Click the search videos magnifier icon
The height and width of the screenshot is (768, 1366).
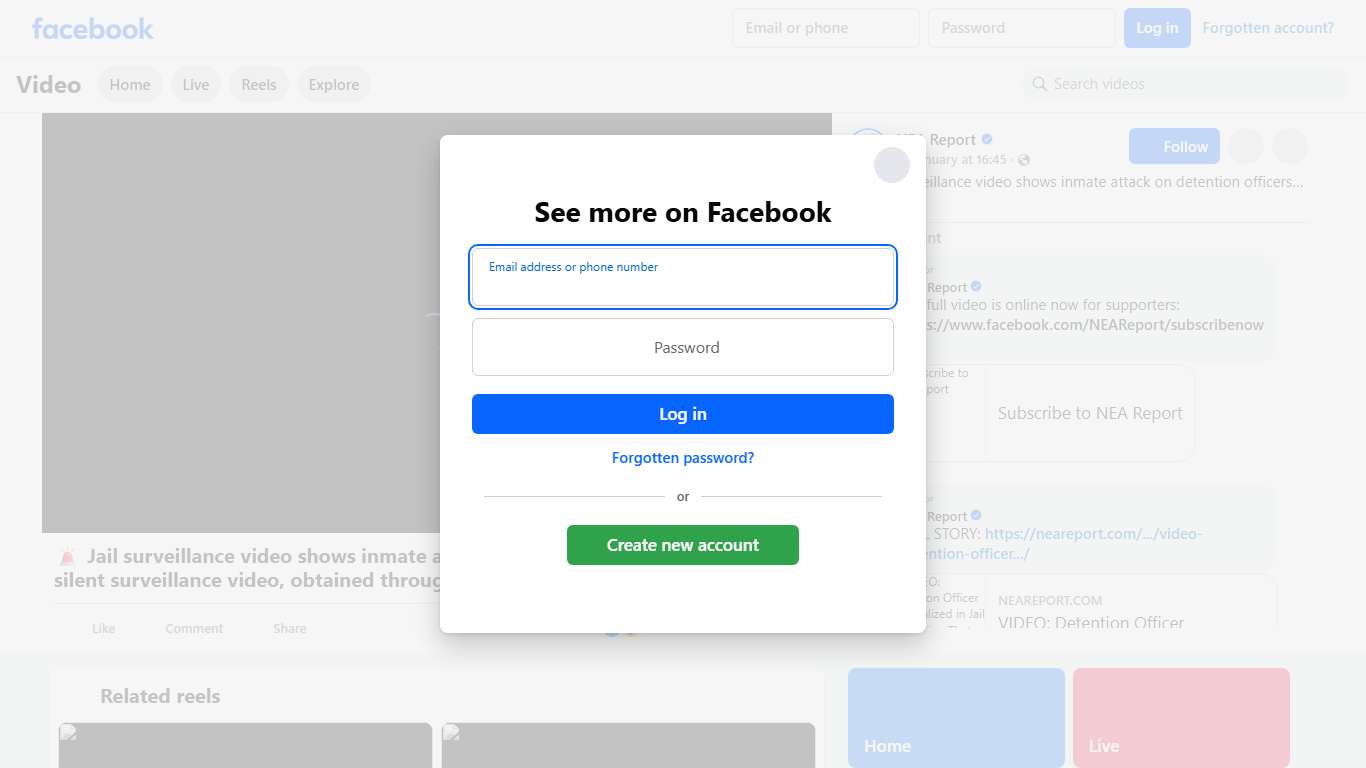pyautogui.click(x=1040, y=84)
